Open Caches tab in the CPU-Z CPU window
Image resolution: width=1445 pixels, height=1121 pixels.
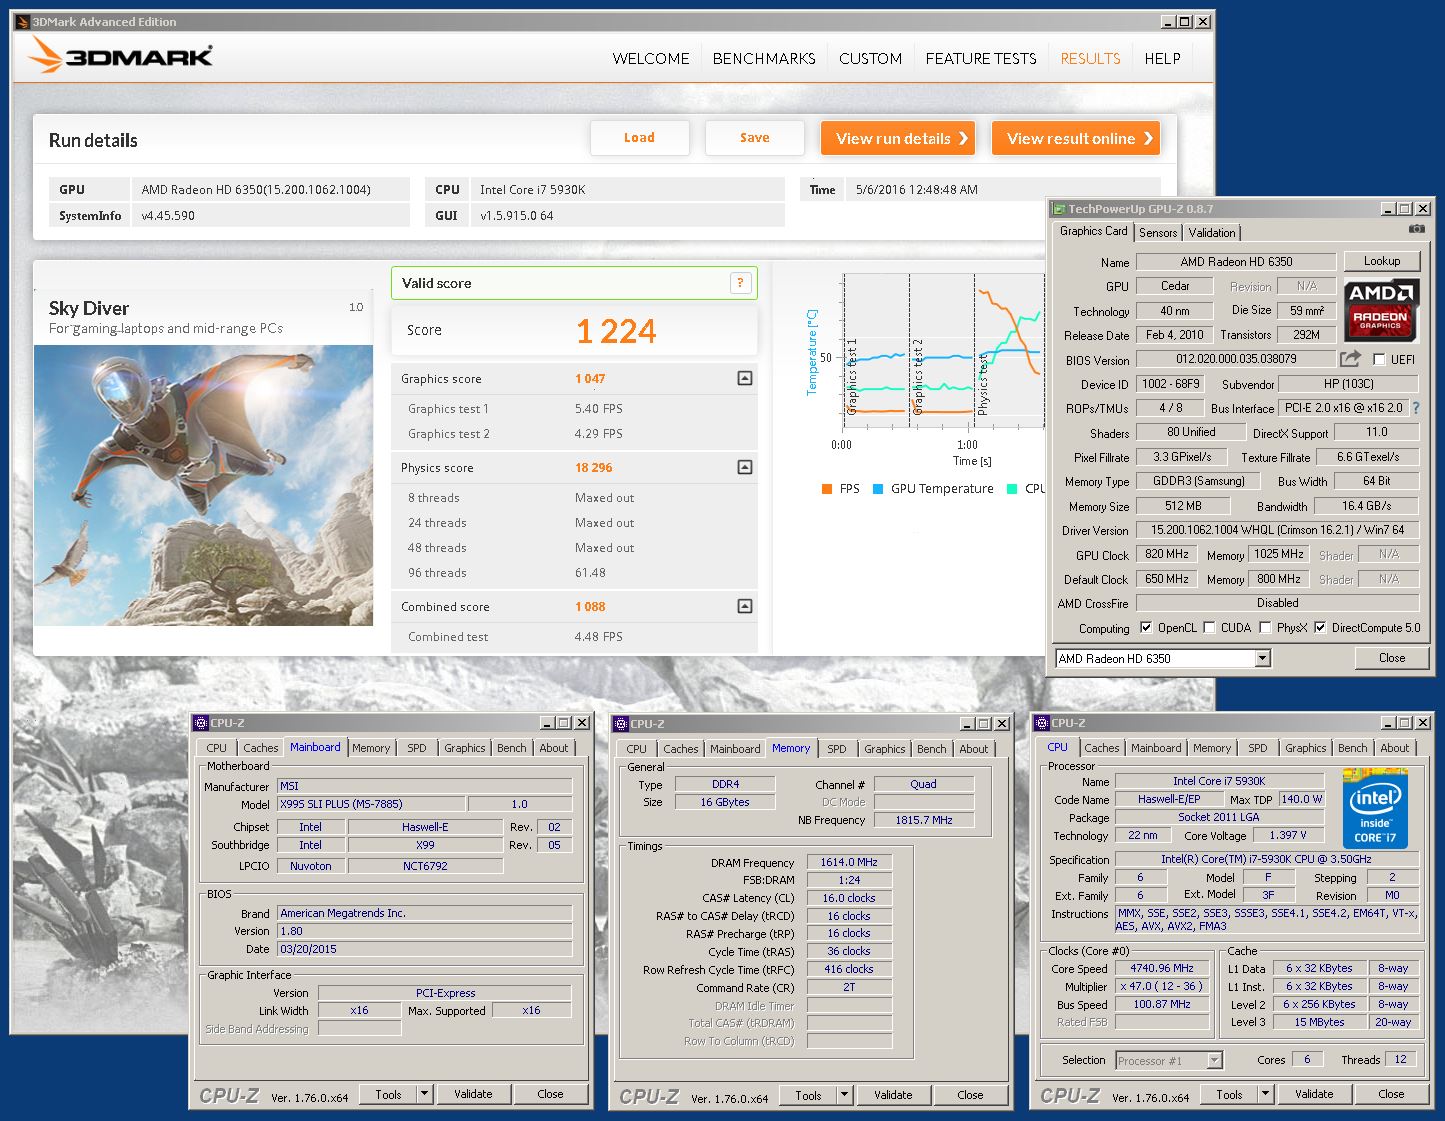click(1102, 748)
